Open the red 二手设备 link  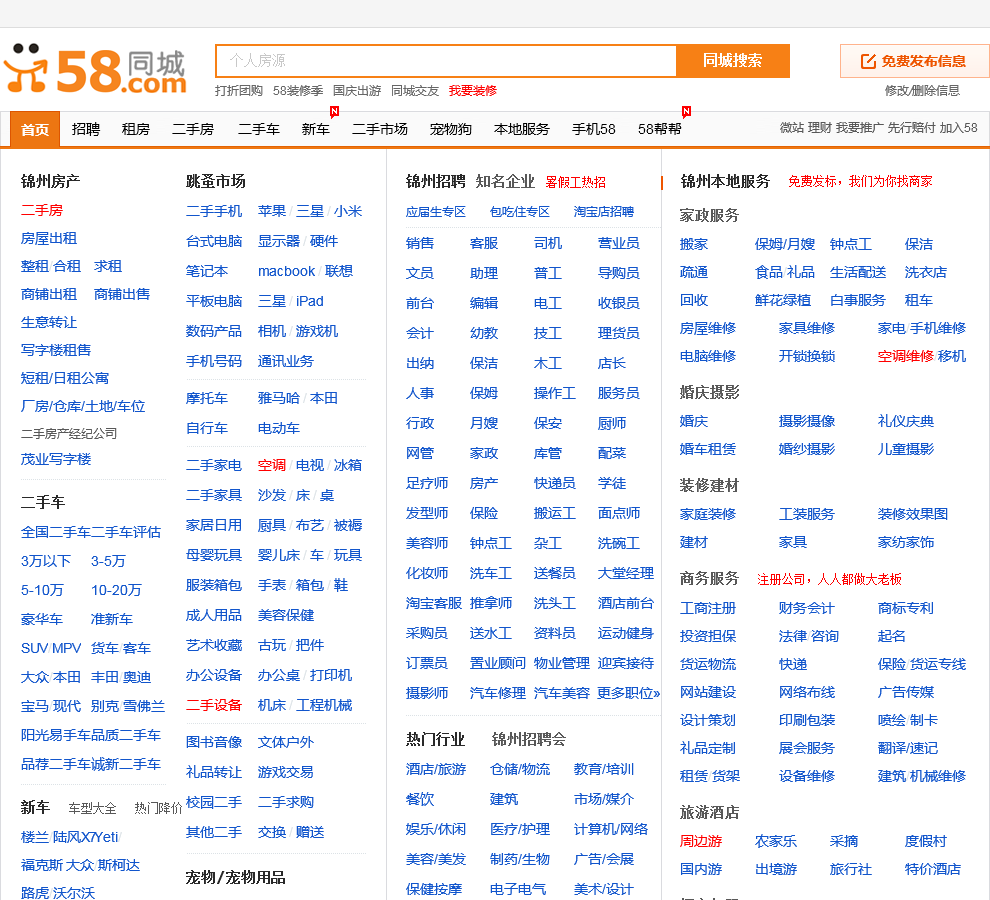214,705
